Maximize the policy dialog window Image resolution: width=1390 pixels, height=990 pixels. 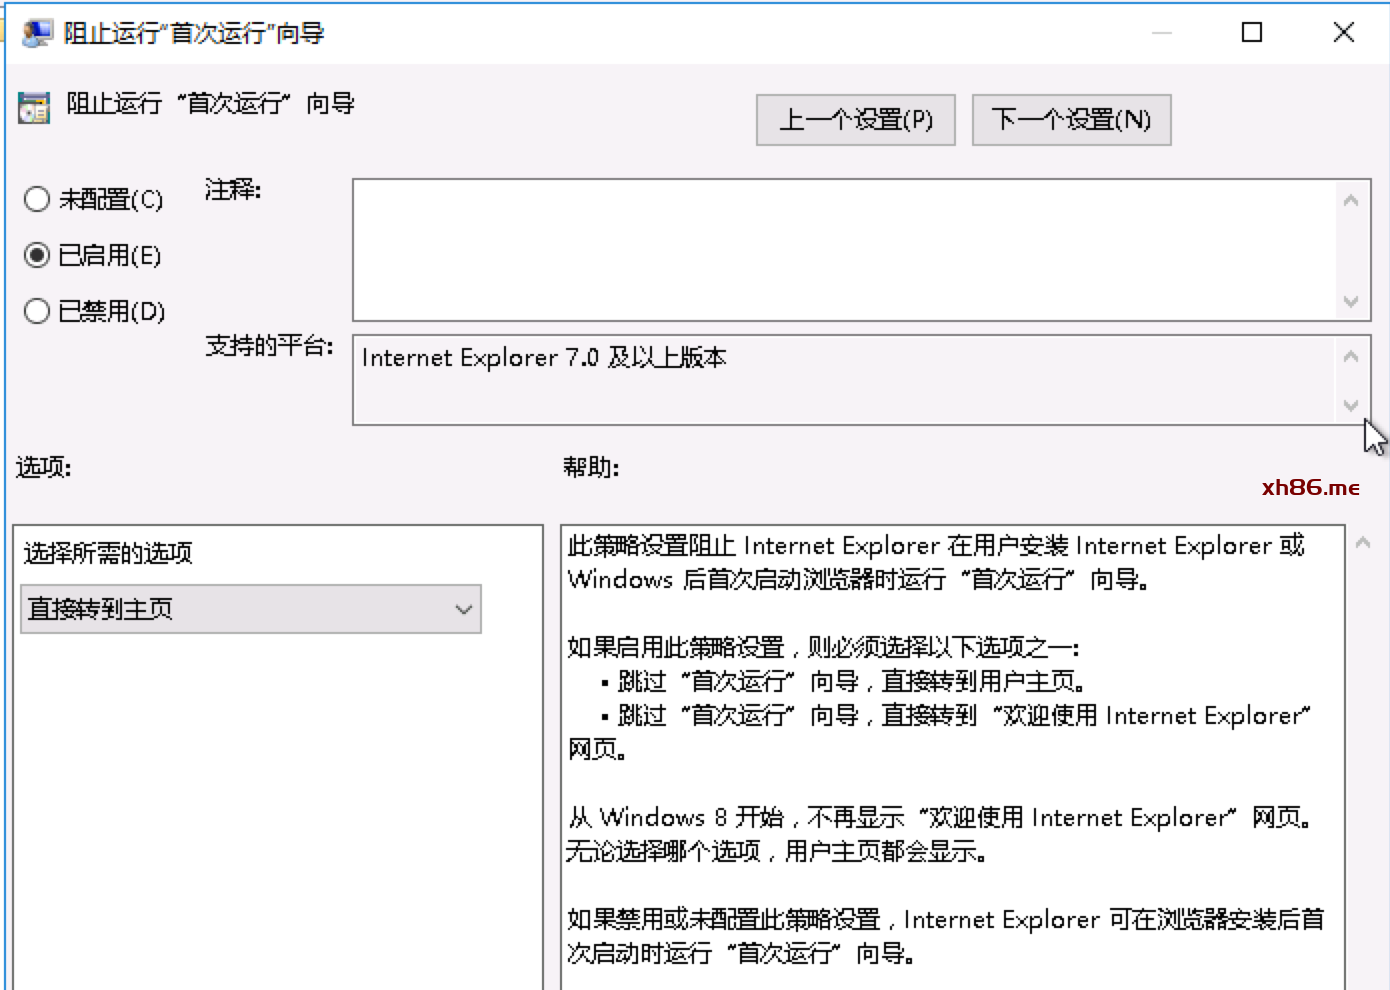1251,33
